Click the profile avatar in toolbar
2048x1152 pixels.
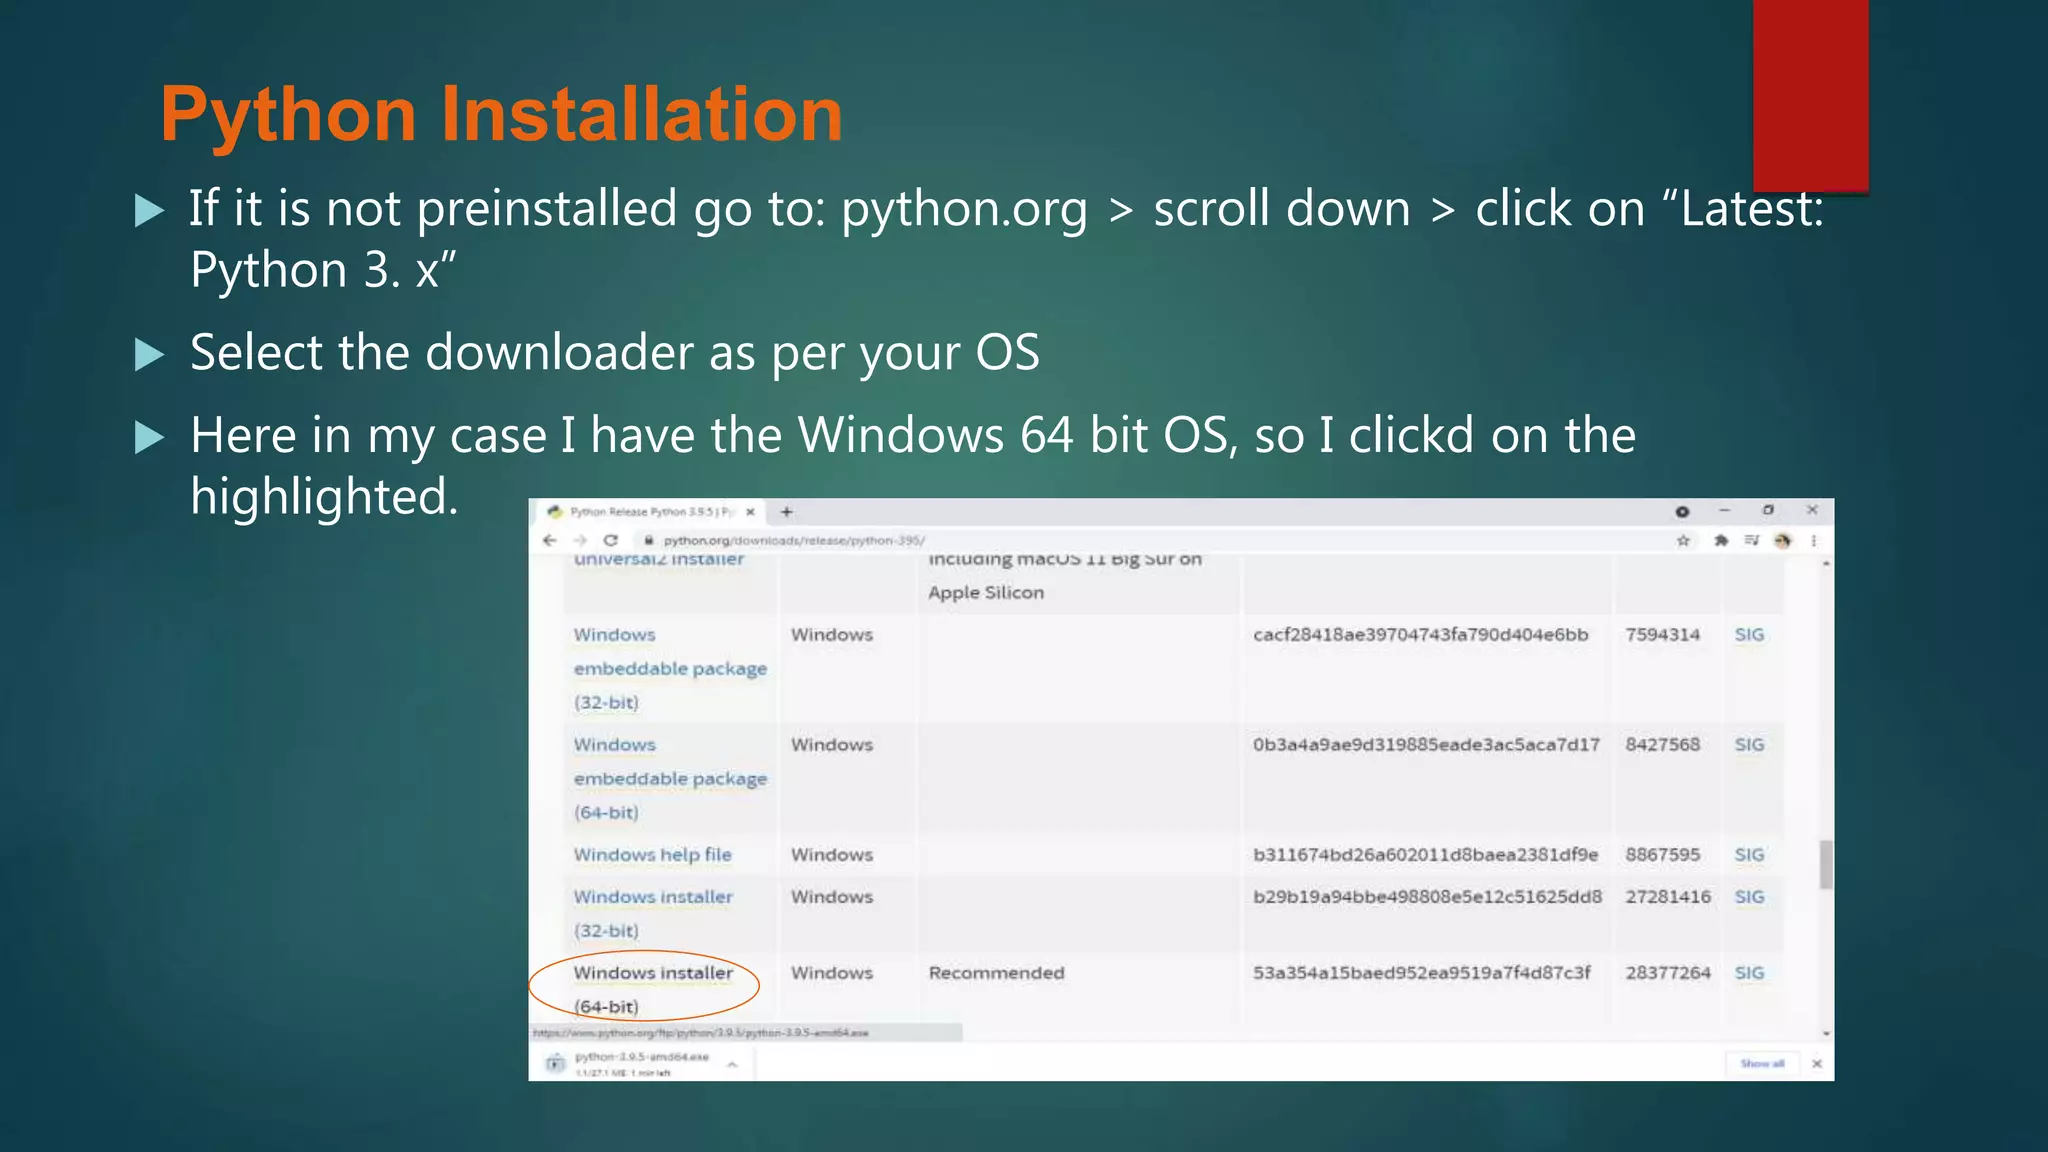tap(1783, 541)
